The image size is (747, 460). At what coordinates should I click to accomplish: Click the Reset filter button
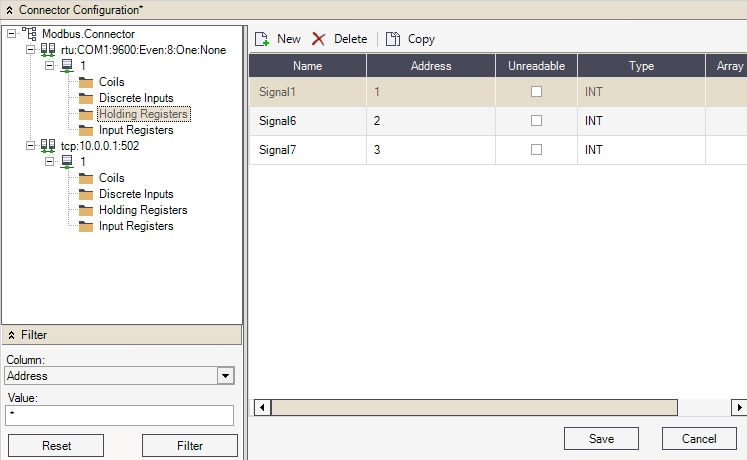[x=56, y=446]
